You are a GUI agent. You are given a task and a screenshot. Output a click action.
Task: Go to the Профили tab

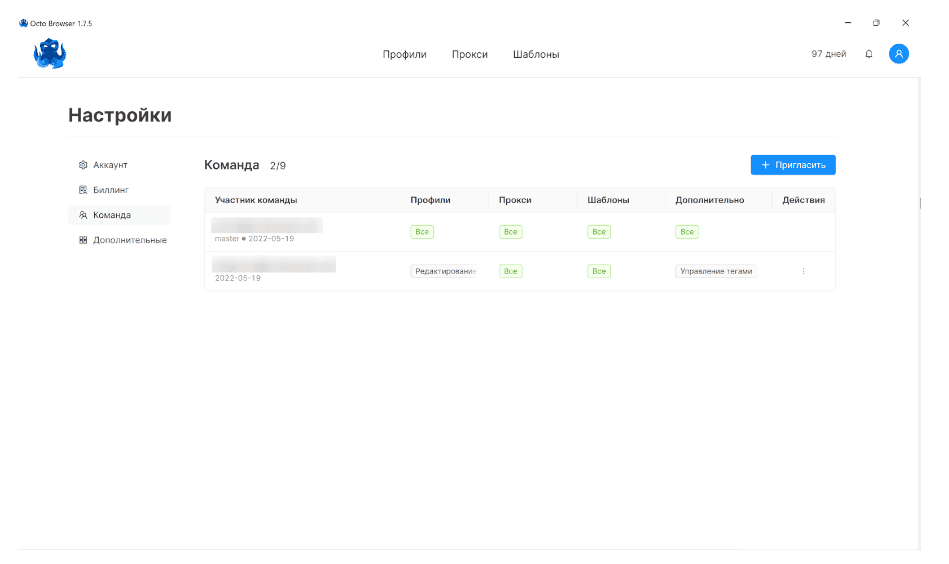point(404,54)
